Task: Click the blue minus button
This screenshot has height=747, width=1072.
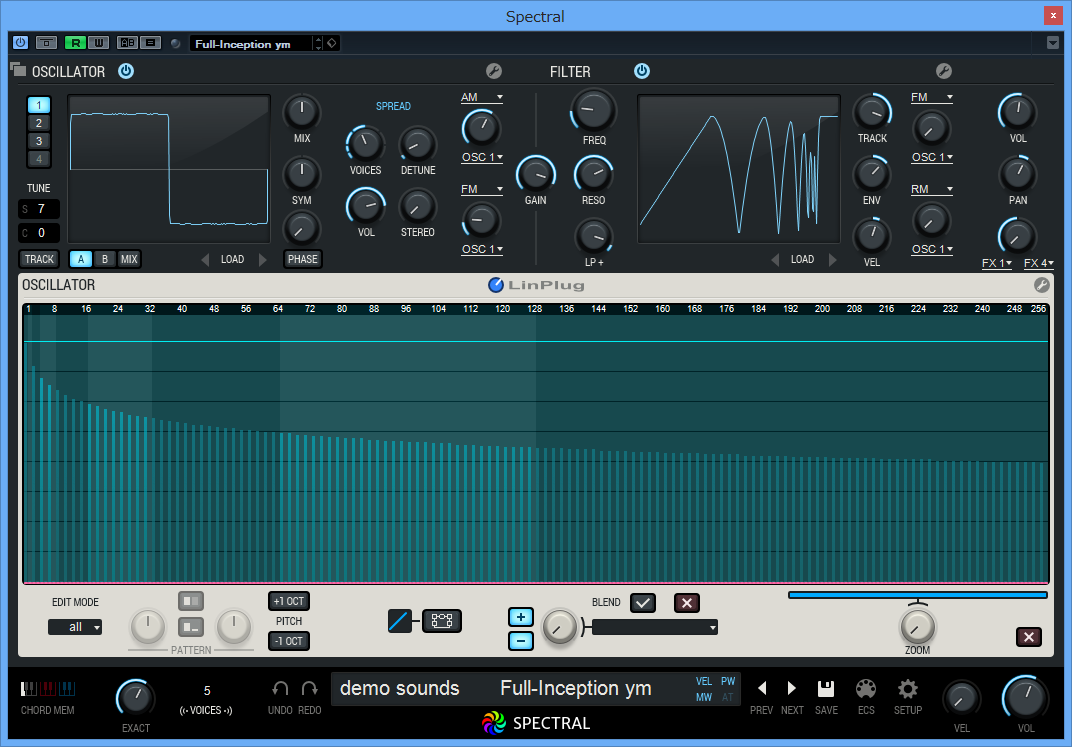Action: pos(521,641)
